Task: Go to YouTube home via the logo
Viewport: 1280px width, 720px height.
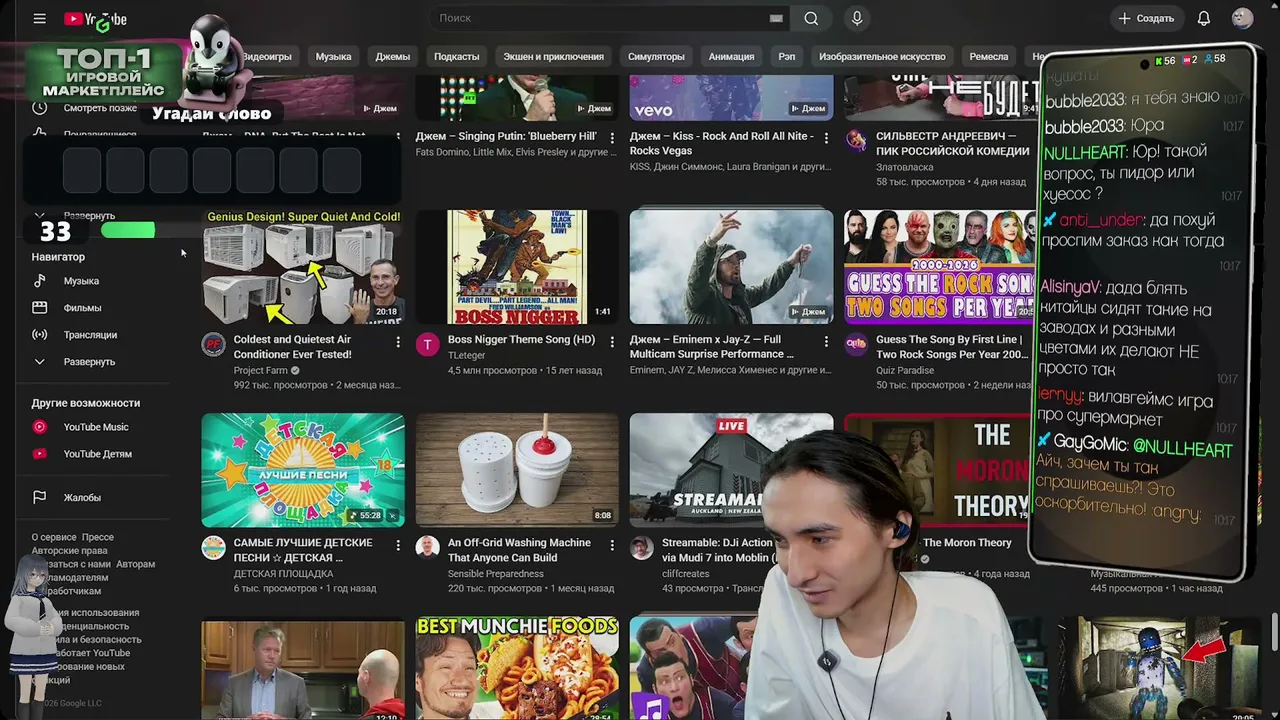Action: click(x=95, y=19)
